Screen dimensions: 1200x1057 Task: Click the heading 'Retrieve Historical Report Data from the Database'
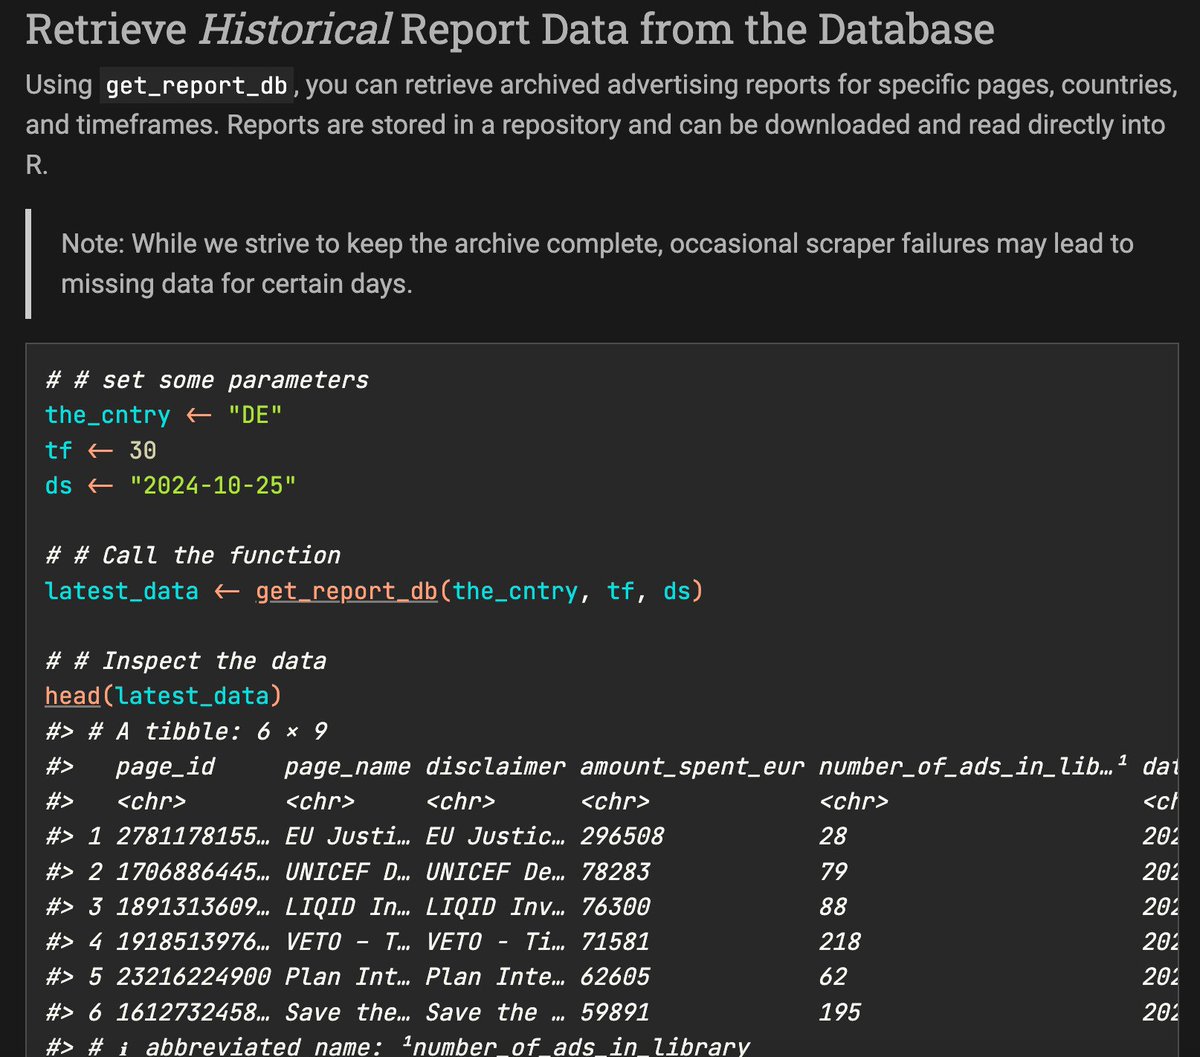click(510, 30)
